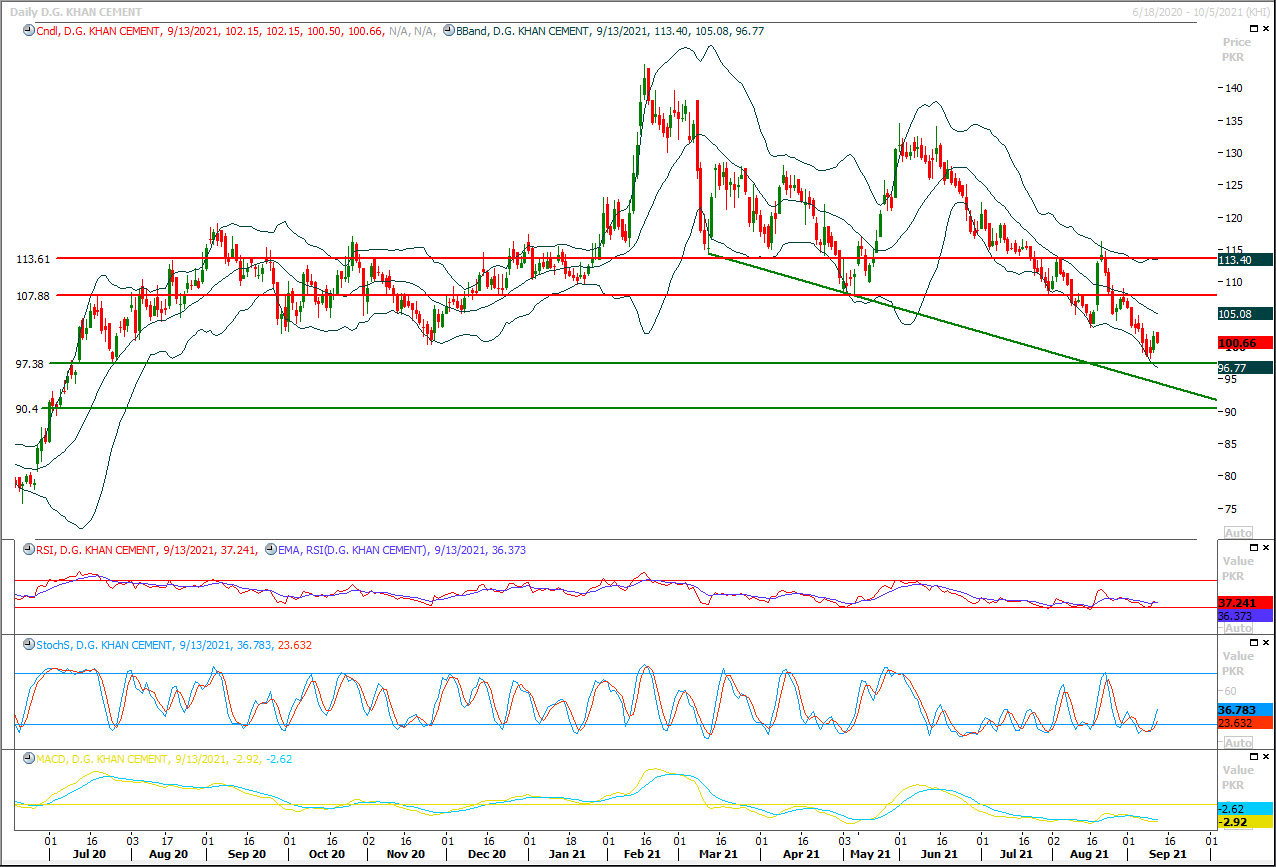The width and height of the screenshot is (1276, 867).
Task: Click the 105.08 middle band price tag
Action: [1245, 314]
